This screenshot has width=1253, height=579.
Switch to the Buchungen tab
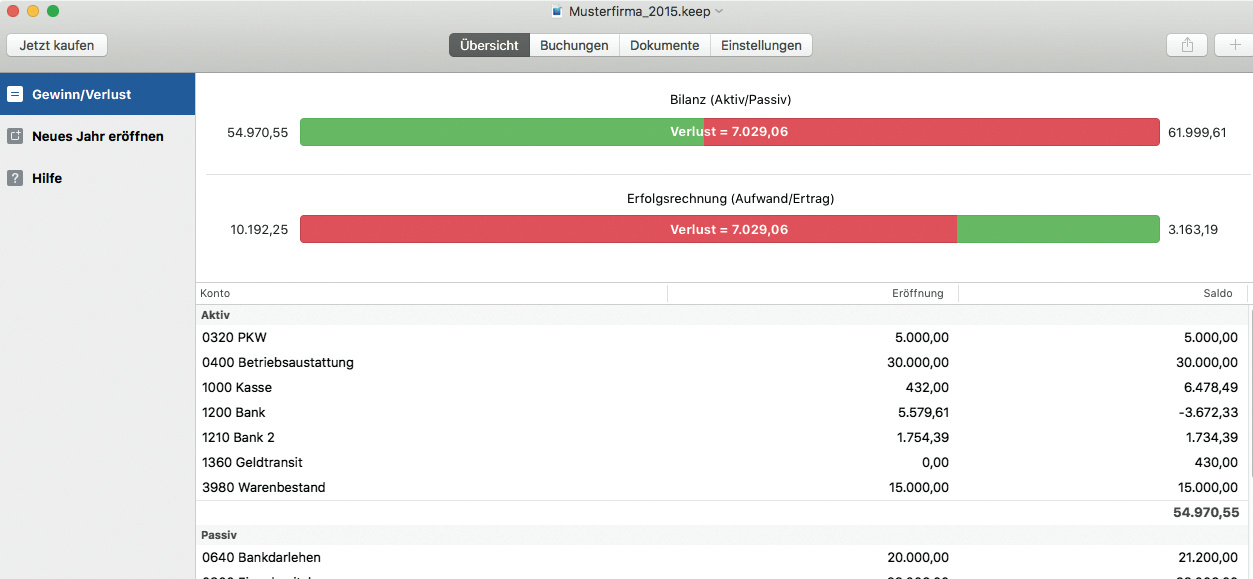coord(574,45)
